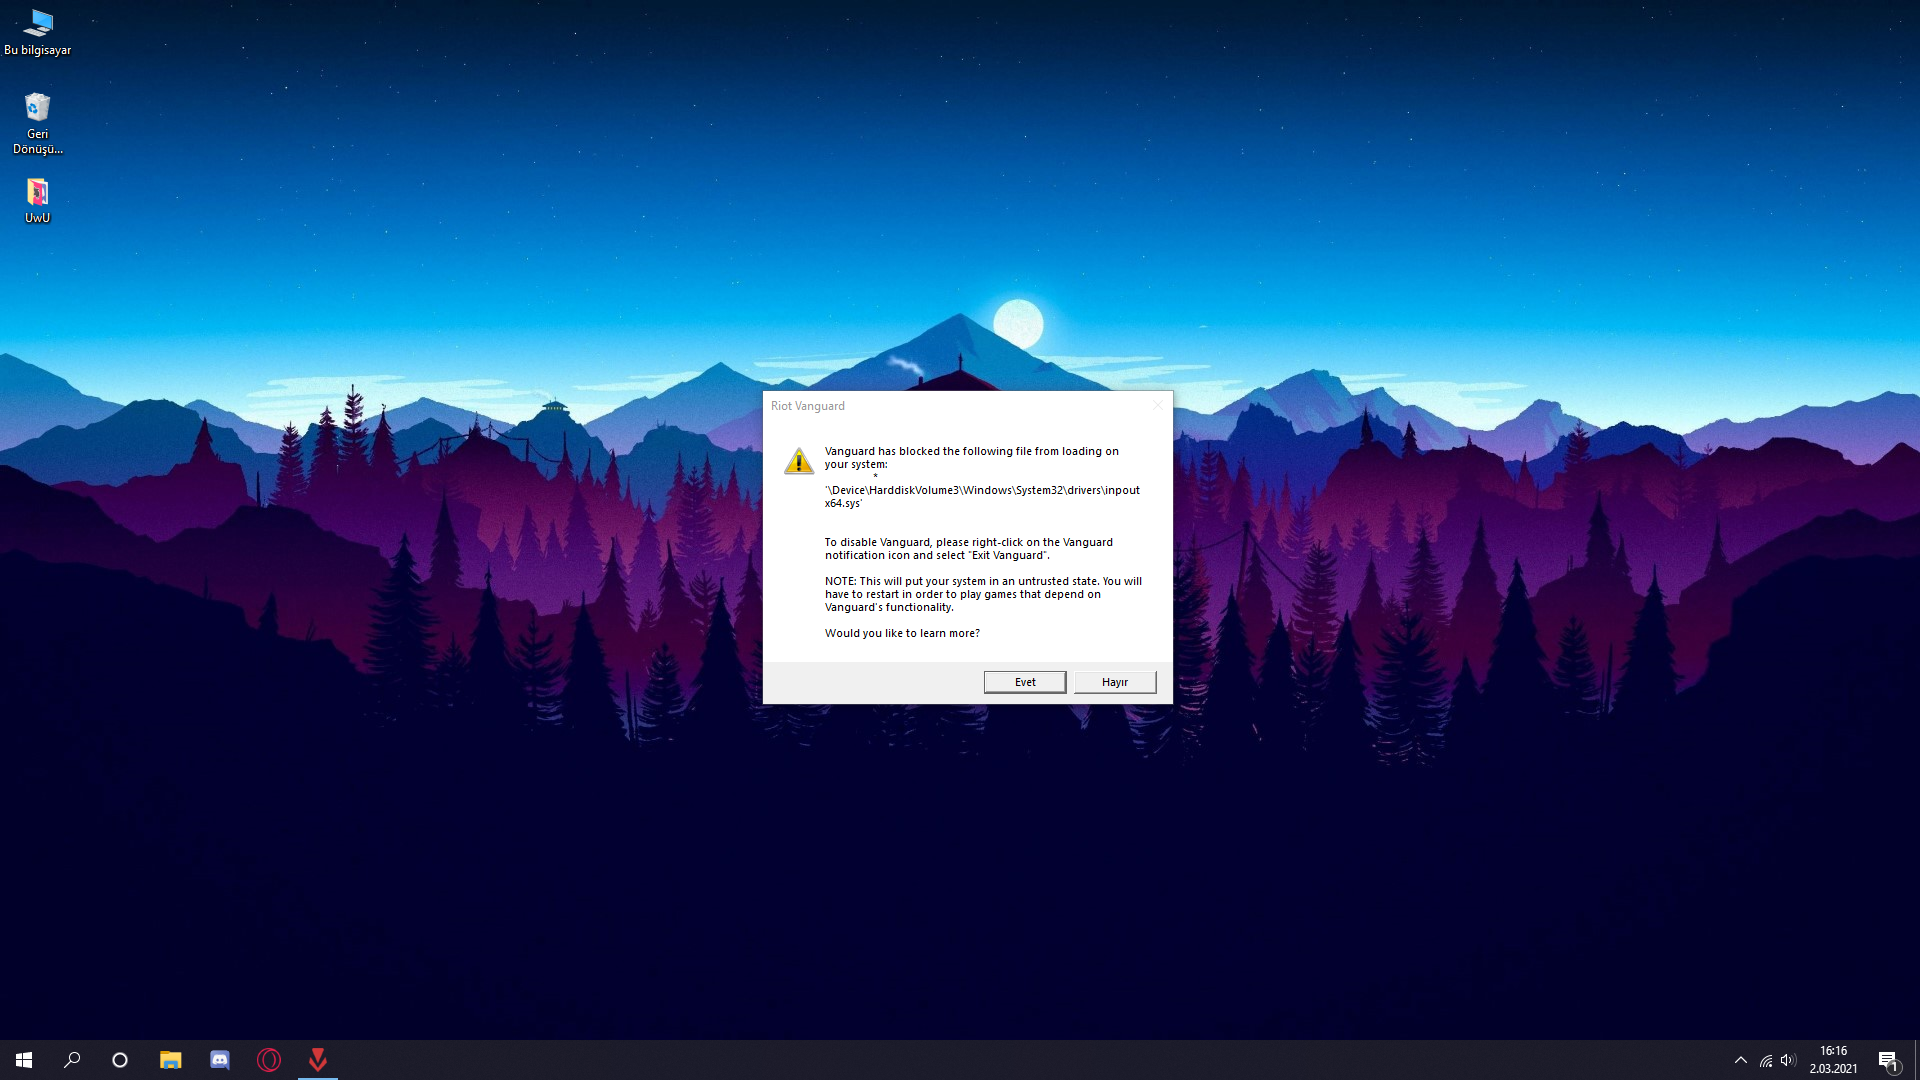Viewport: 1920px width, 1080px height.
Task: Open the Action Center notification panel
Action: (1889, 1060)
